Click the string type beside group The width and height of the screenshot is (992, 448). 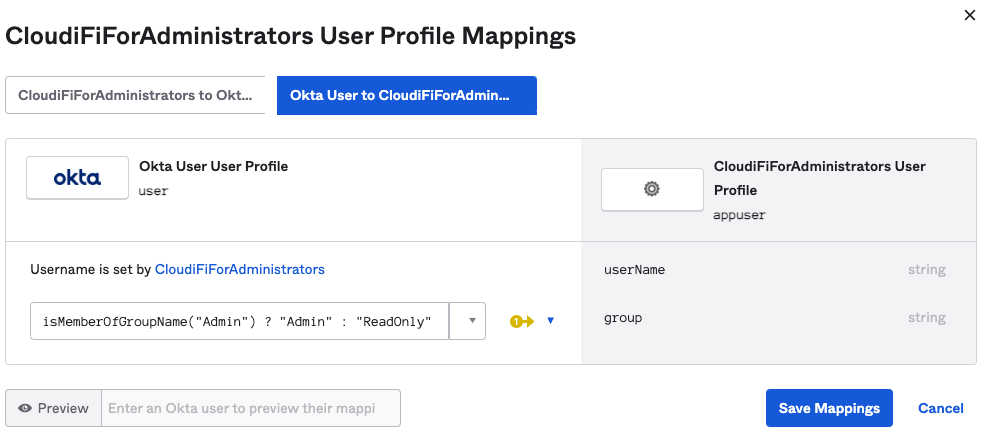927,318
